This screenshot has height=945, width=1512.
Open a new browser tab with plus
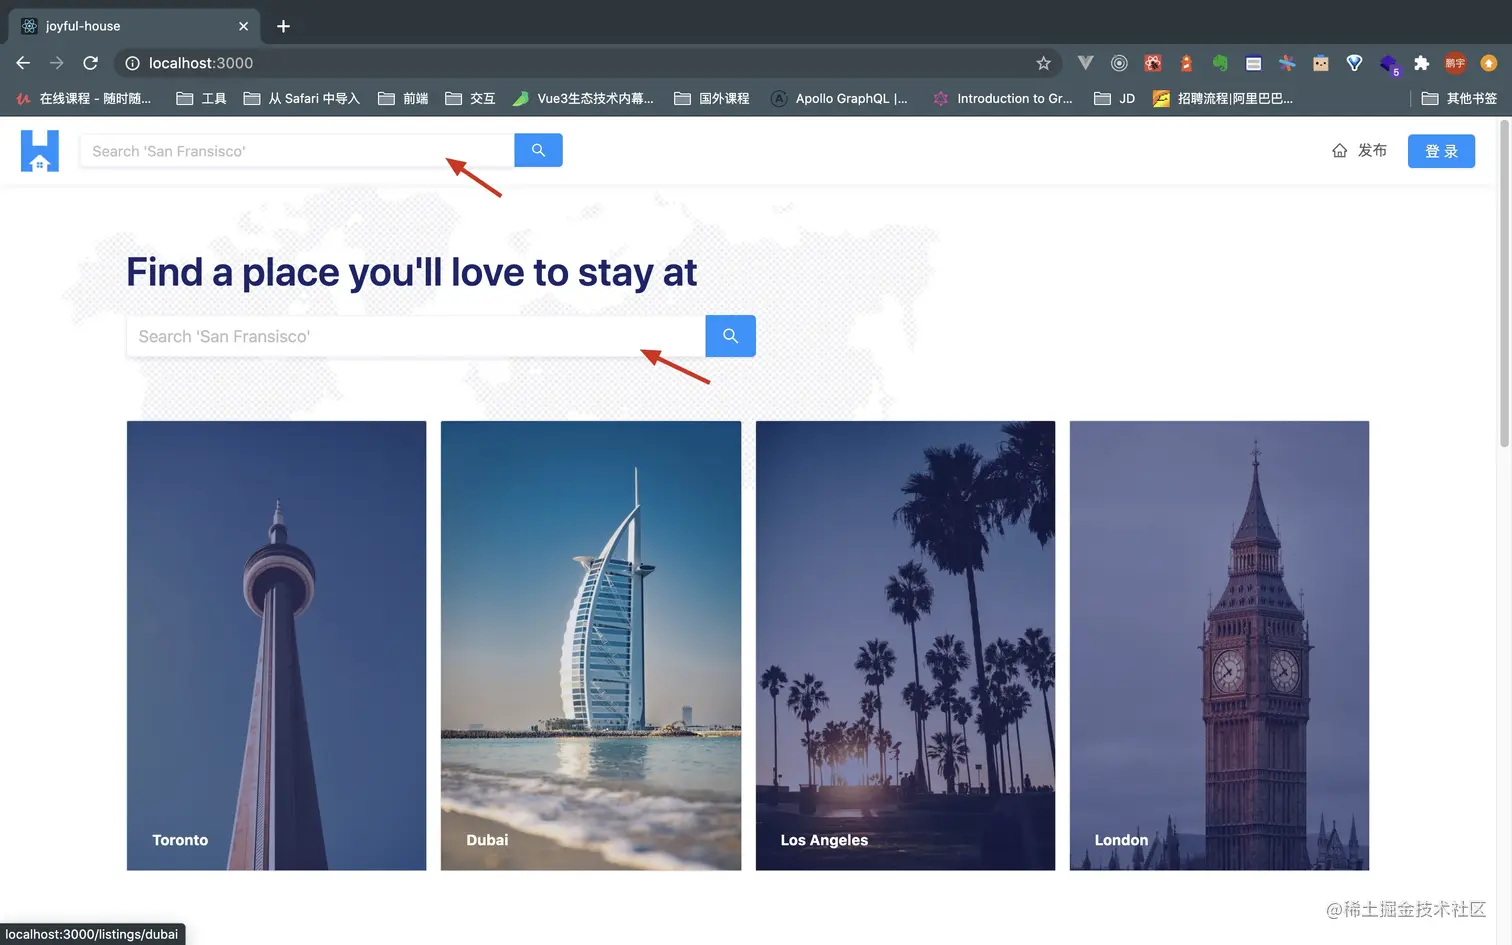pyautogui.click(x=283, y=26)
